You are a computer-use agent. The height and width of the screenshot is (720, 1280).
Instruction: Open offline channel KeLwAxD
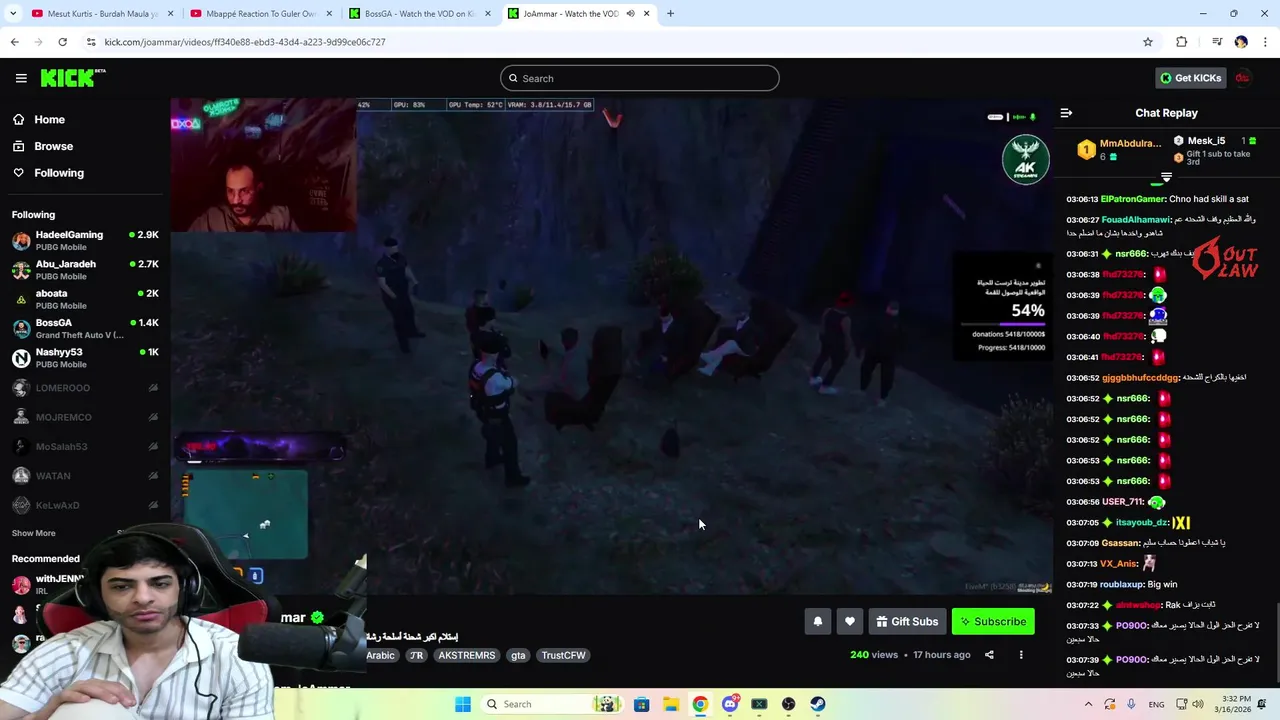pyautogui.click(x=85, y=505)
